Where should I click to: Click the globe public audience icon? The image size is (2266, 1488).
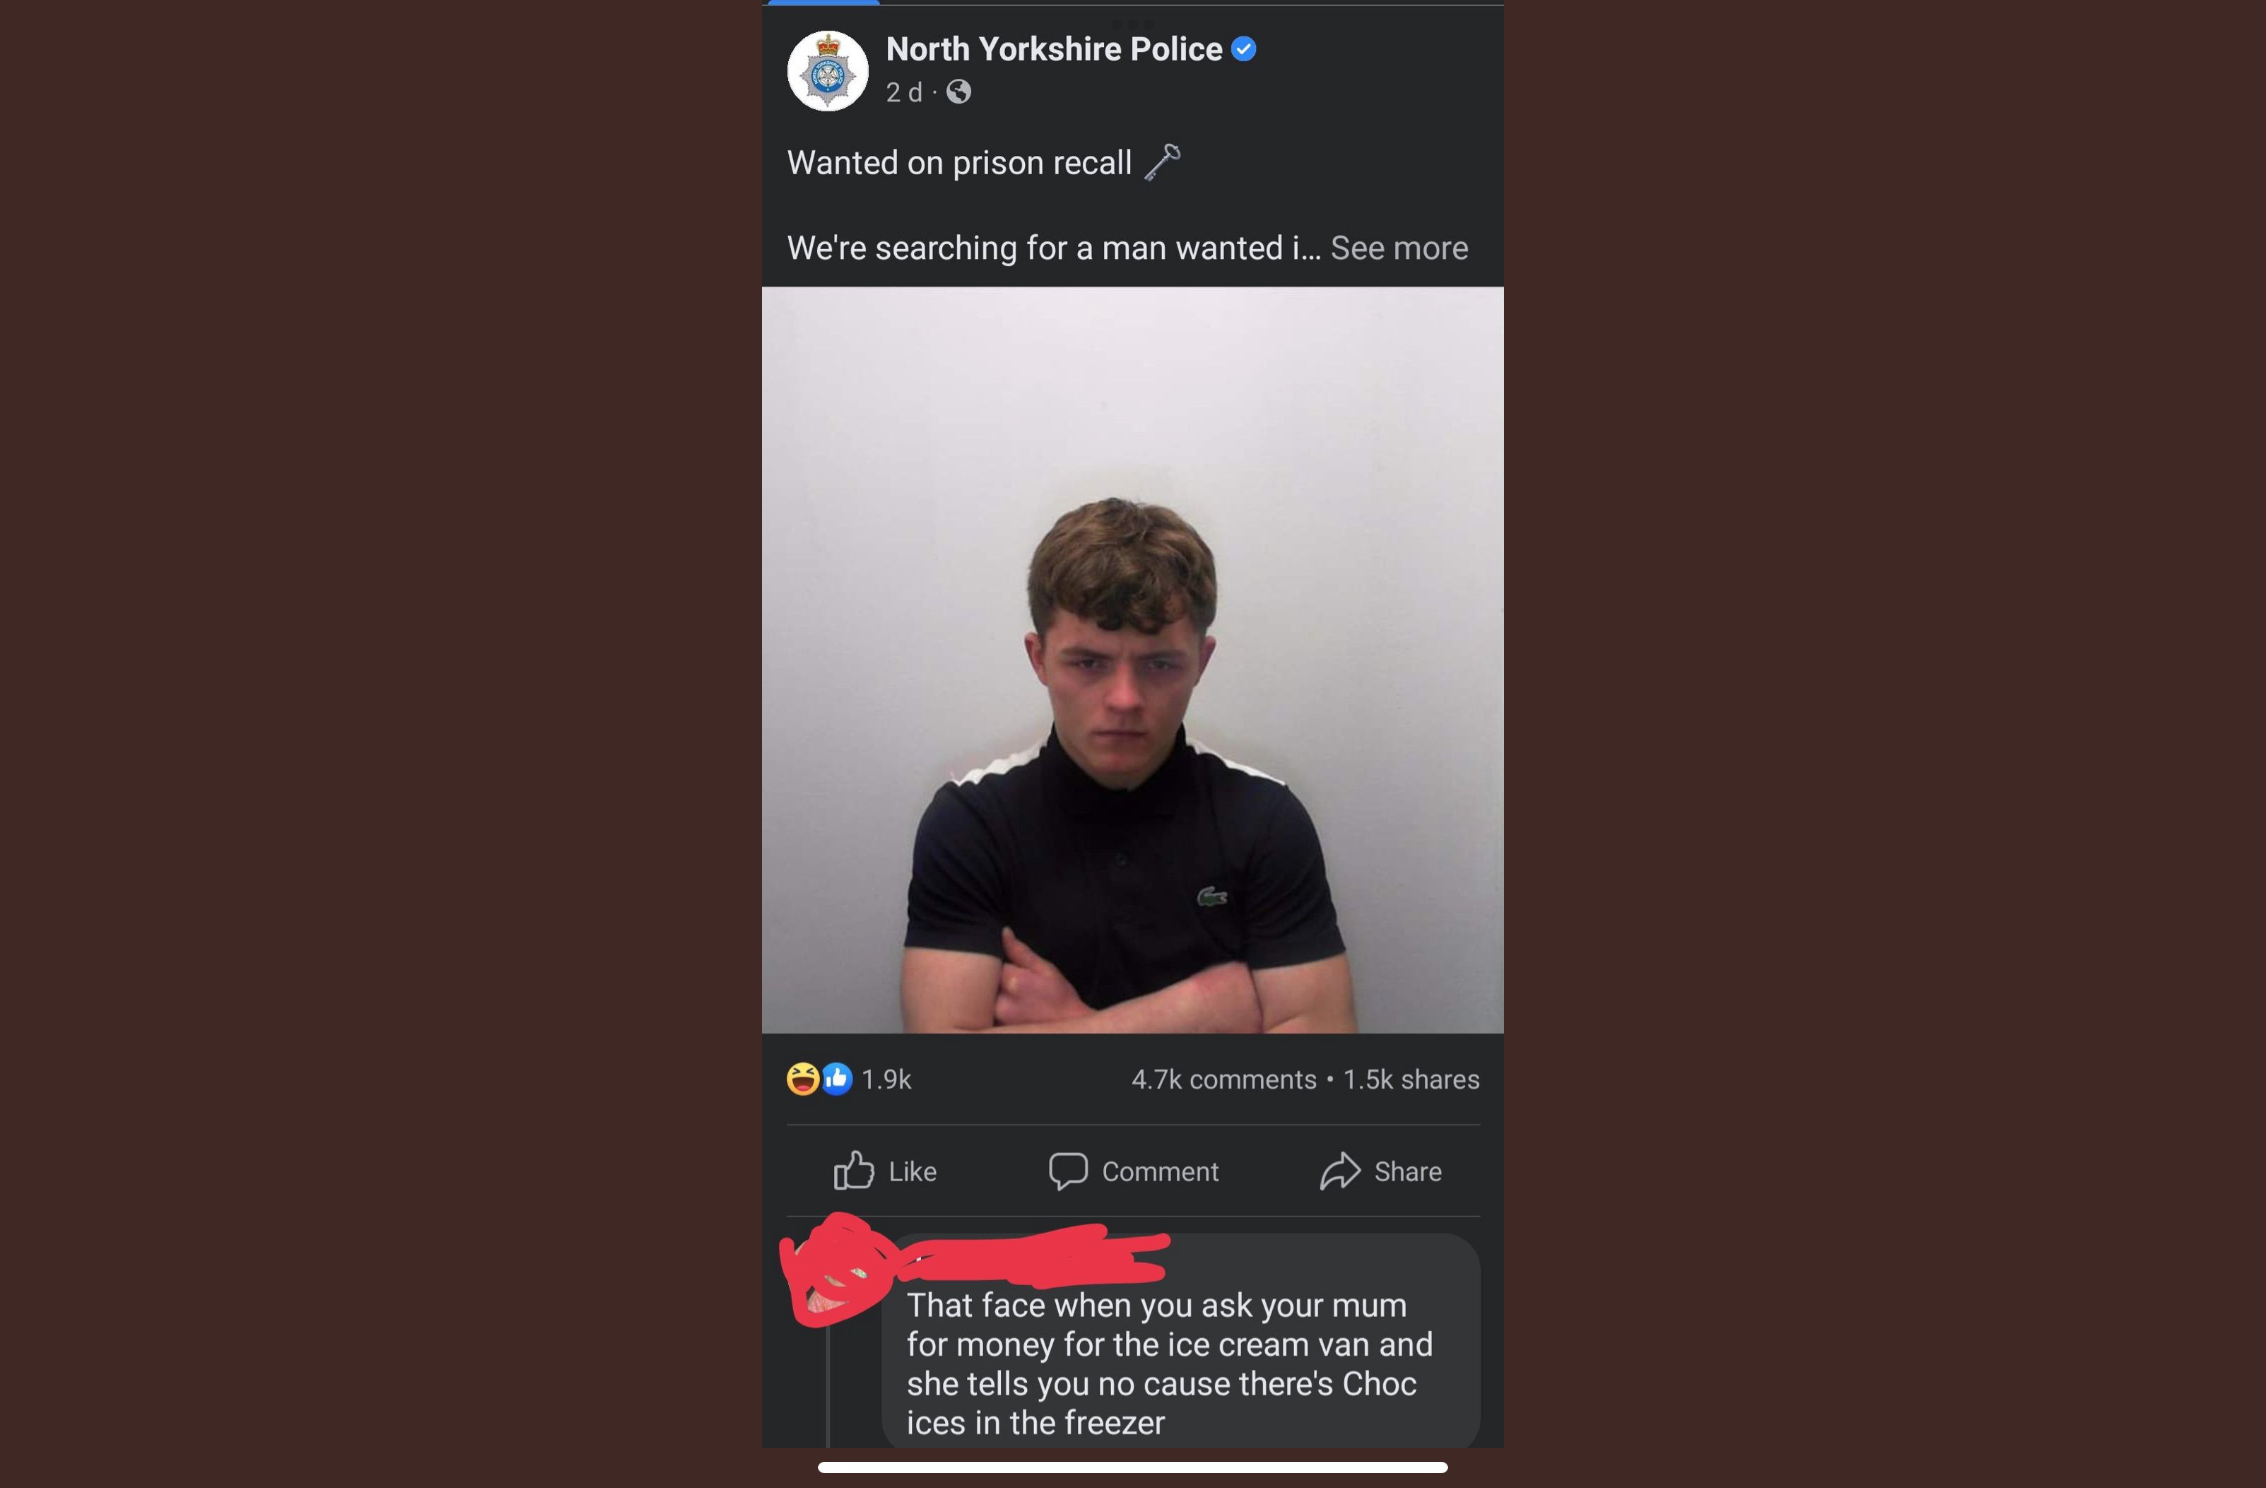coord(959,92)
